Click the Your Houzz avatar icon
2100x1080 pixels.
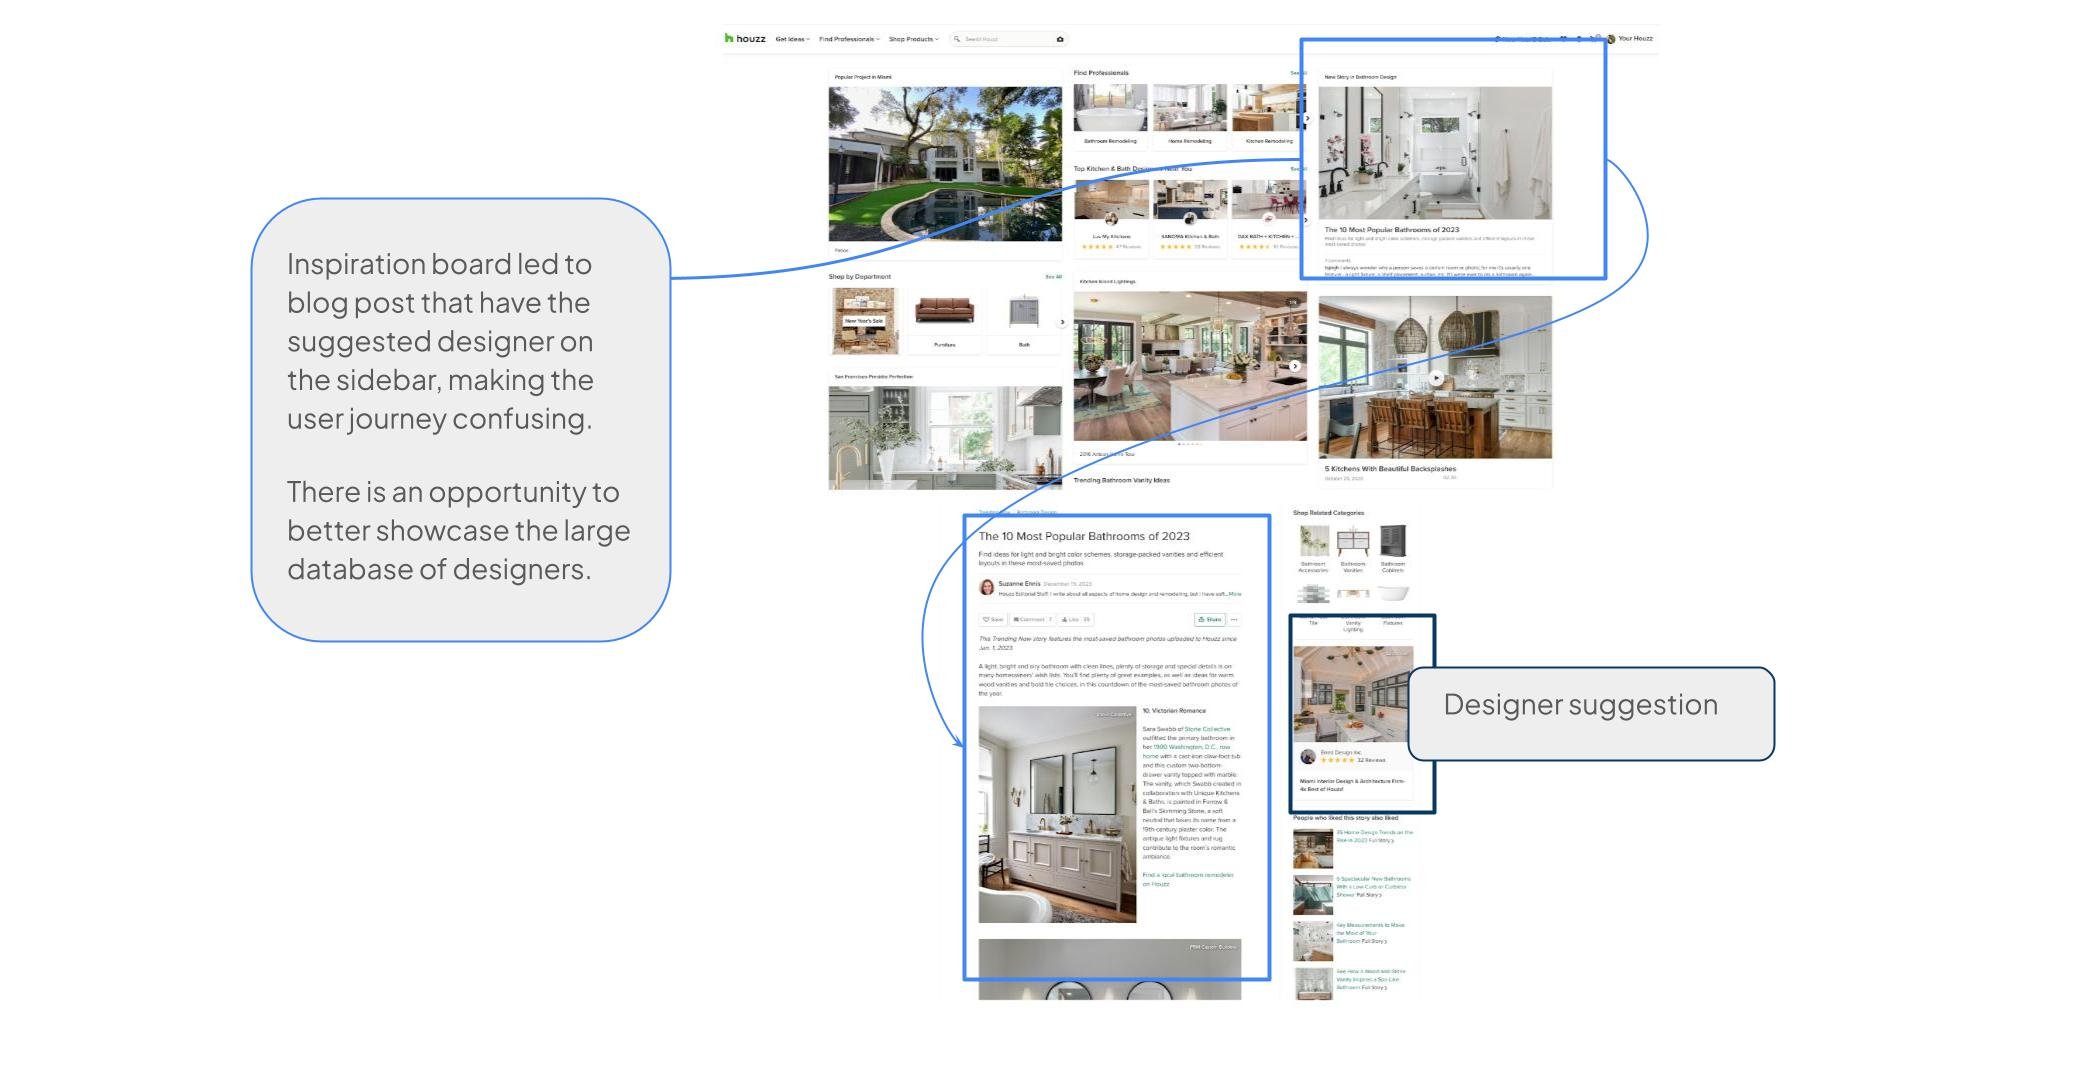coord(1612,38)
